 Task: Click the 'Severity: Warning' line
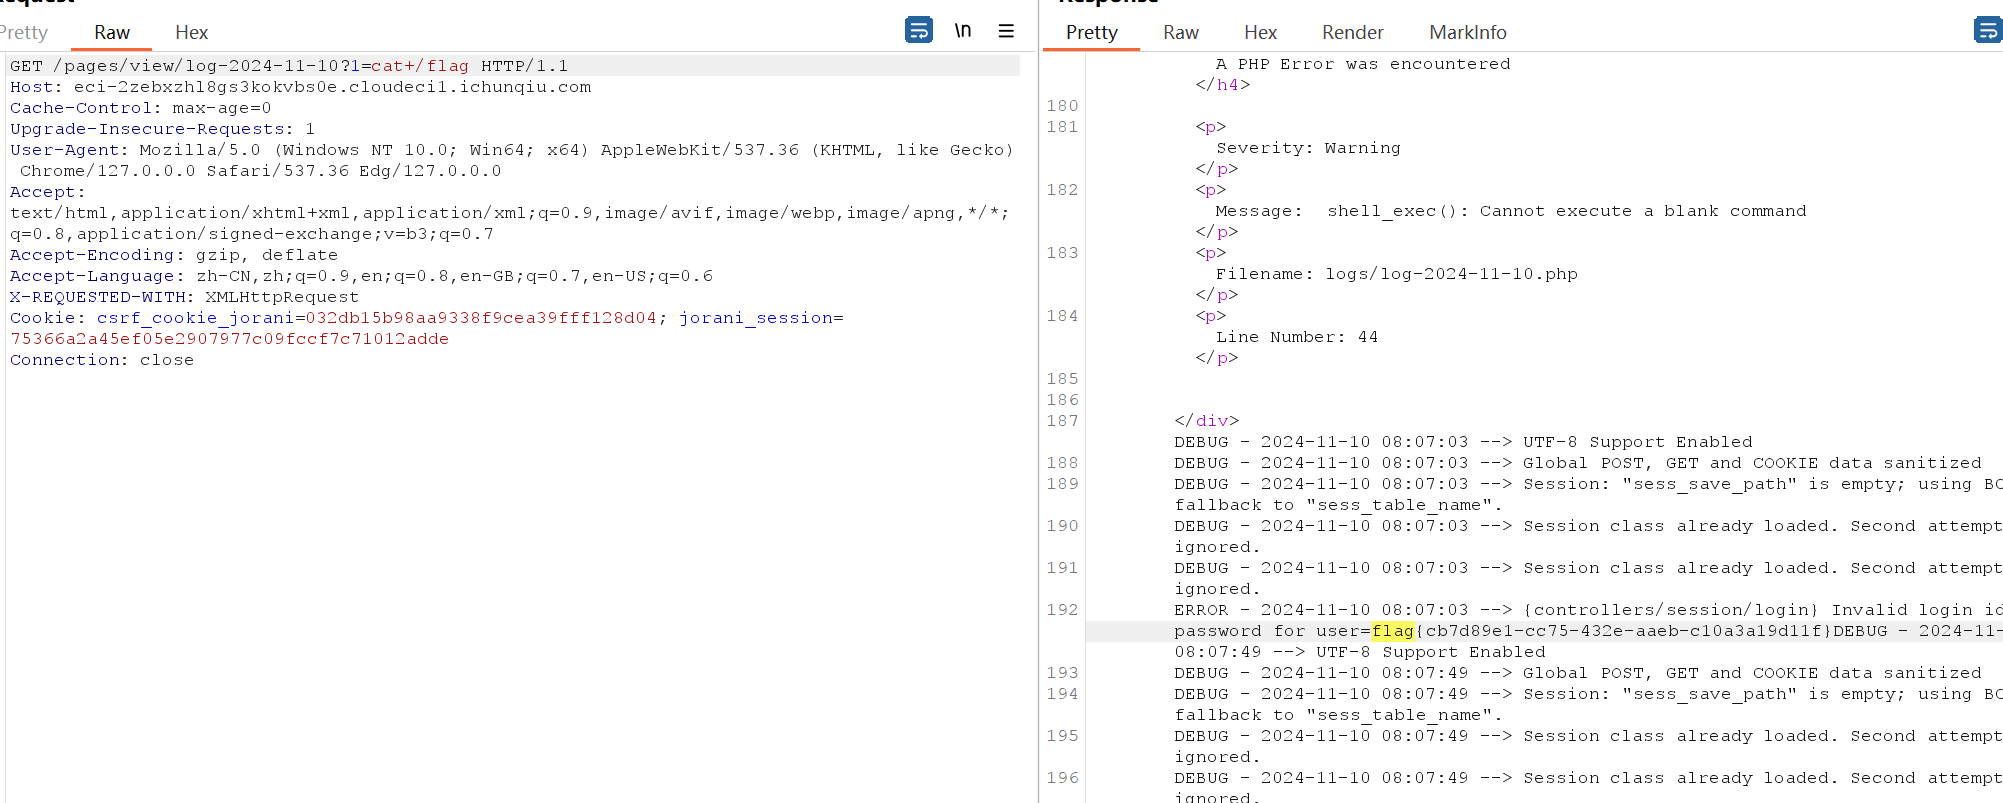1308,148
